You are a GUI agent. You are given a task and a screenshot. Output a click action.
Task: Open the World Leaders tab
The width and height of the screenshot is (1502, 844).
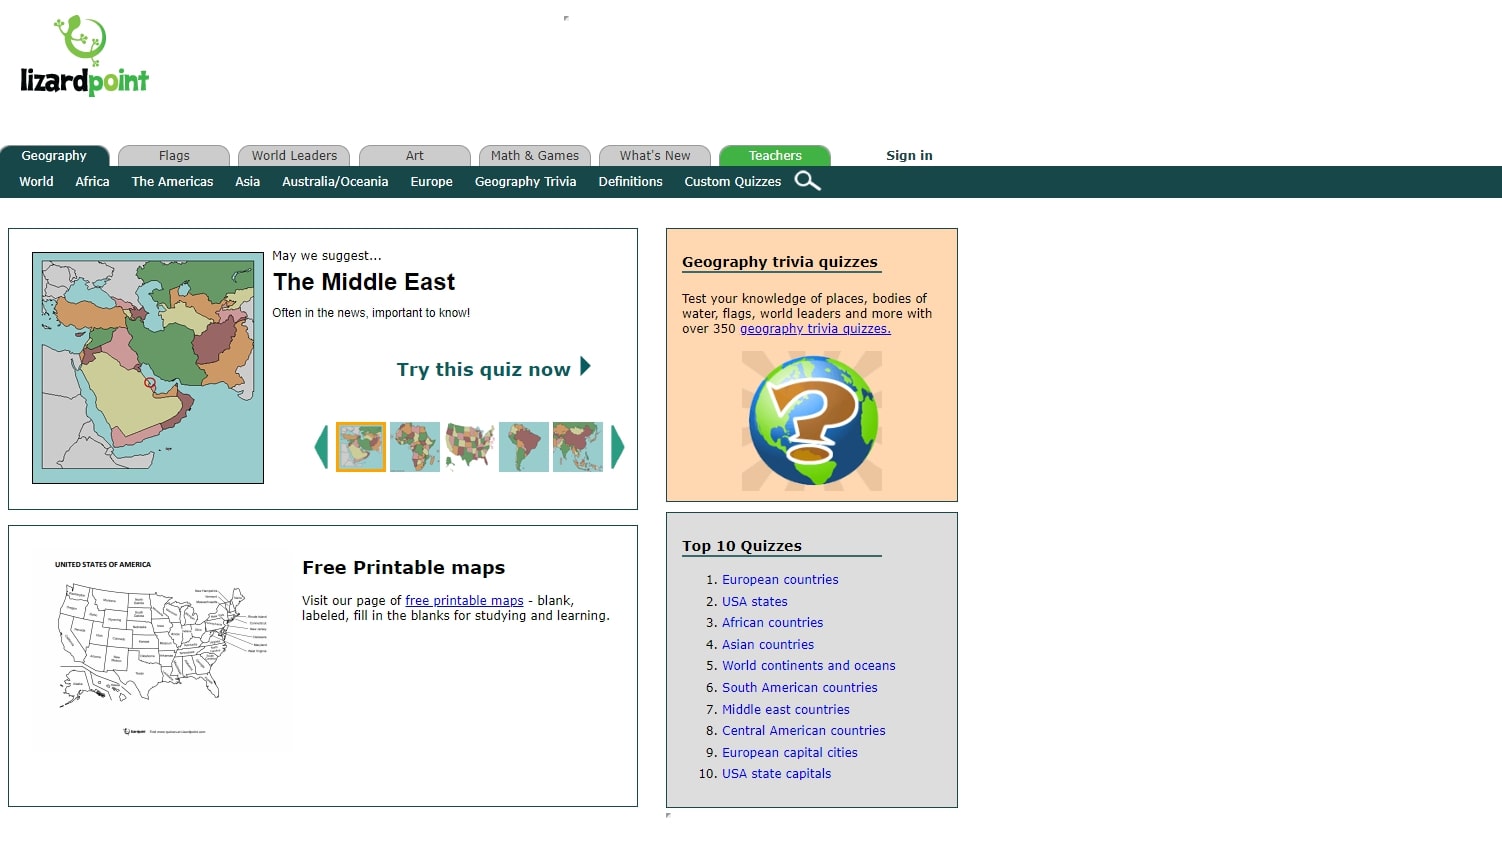tap(294, 156)
